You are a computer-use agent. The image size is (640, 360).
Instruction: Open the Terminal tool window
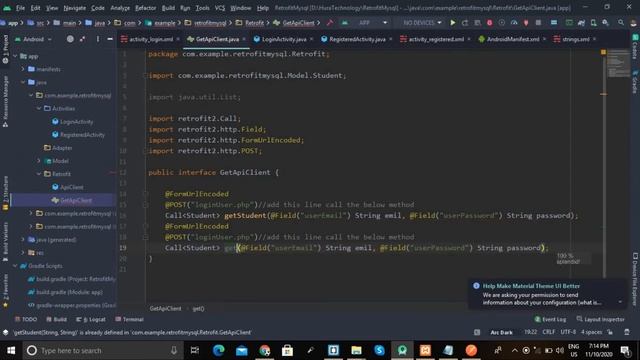pyautogui.click(x=129, y=319)
